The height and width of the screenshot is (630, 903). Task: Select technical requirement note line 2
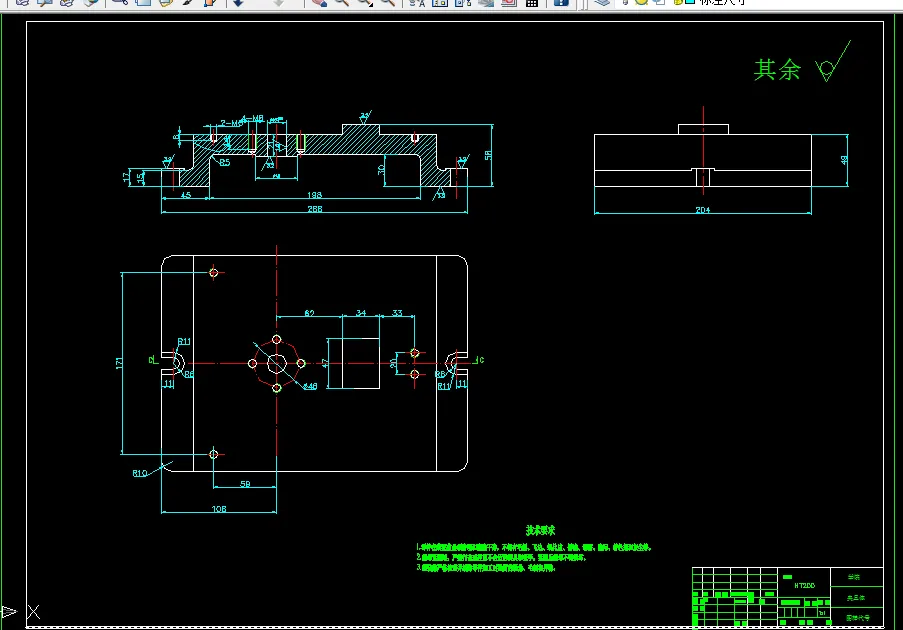(x=501, y=557)
